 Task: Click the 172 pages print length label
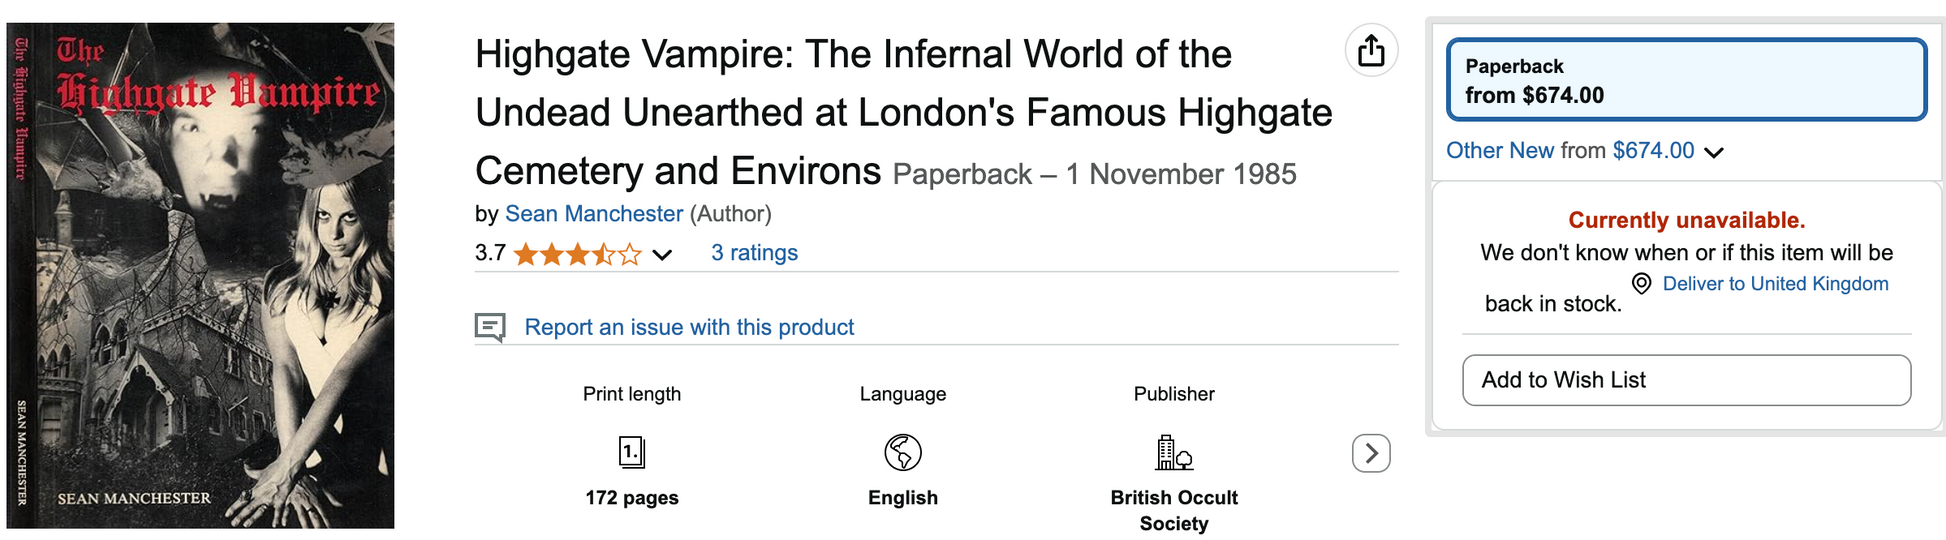click(x=632, y=498)
